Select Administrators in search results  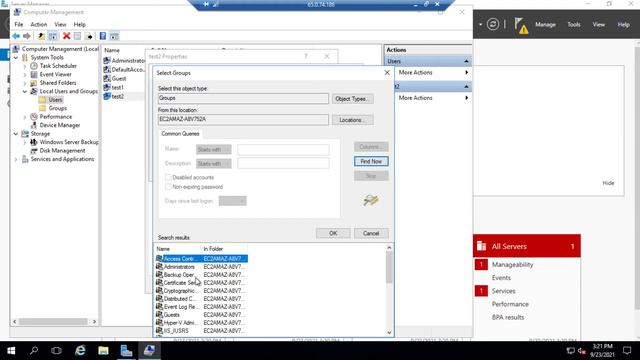[179, 267]
